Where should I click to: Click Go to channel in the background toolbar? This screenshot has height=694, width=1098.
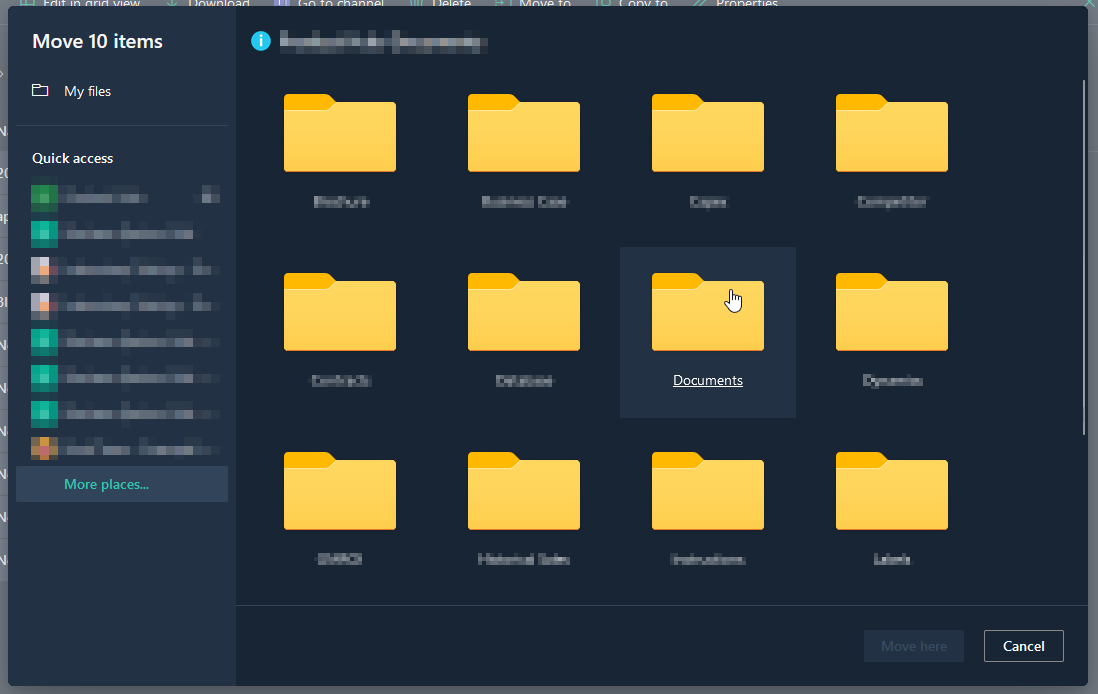[329, 3]
